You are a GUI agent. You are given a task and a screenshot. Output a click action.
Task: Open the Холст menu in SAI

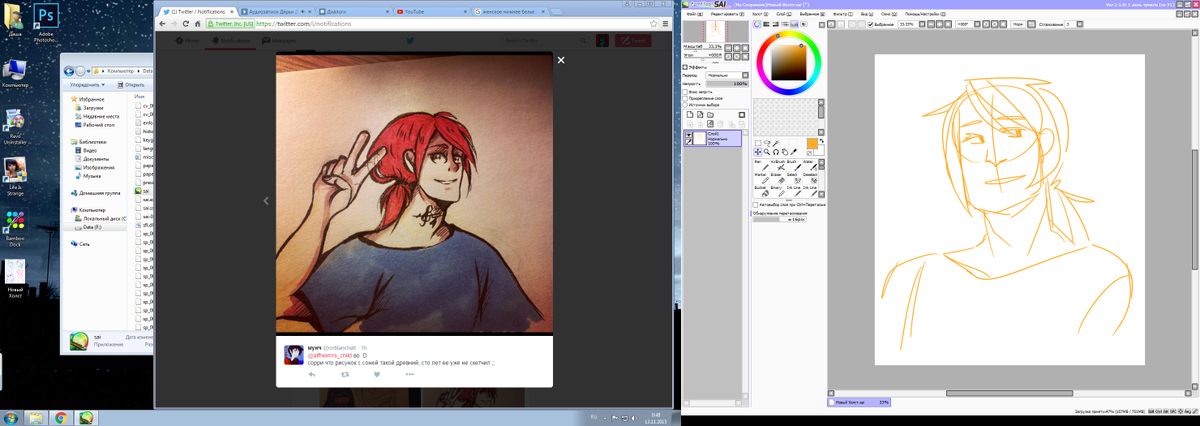[x=758, y=14]
